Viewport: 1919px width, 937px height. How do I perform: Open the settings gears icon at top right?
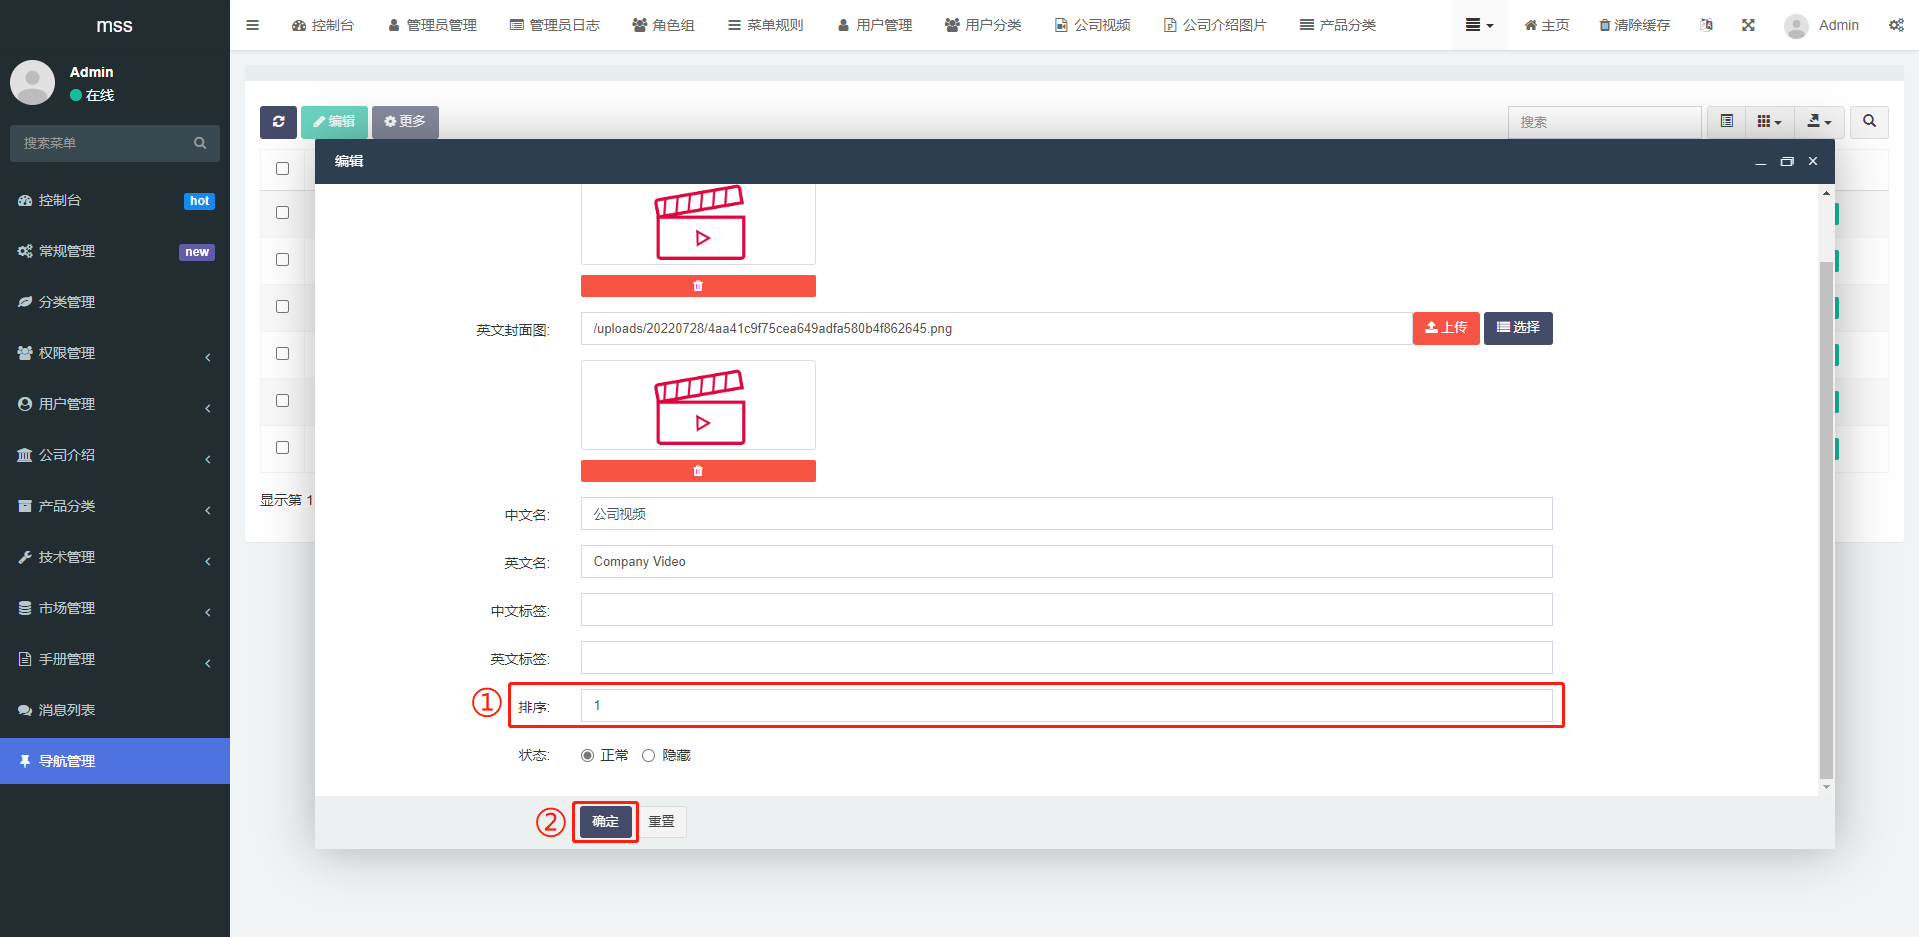pyautogui.click(x=1896, y=25)
